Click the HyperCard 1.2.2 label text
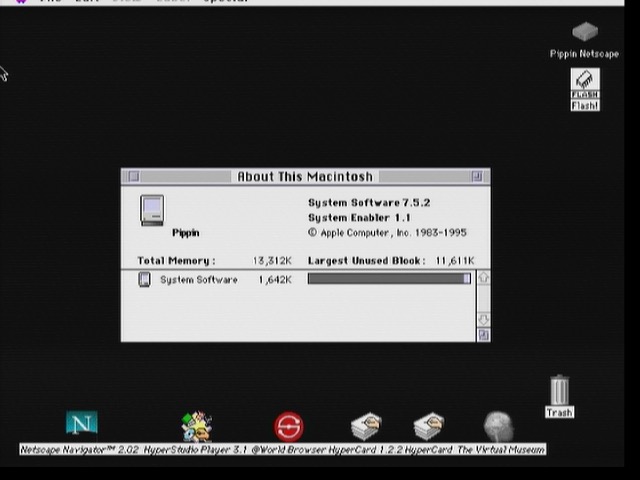The image size is (640, 480). tap(366, 450)
